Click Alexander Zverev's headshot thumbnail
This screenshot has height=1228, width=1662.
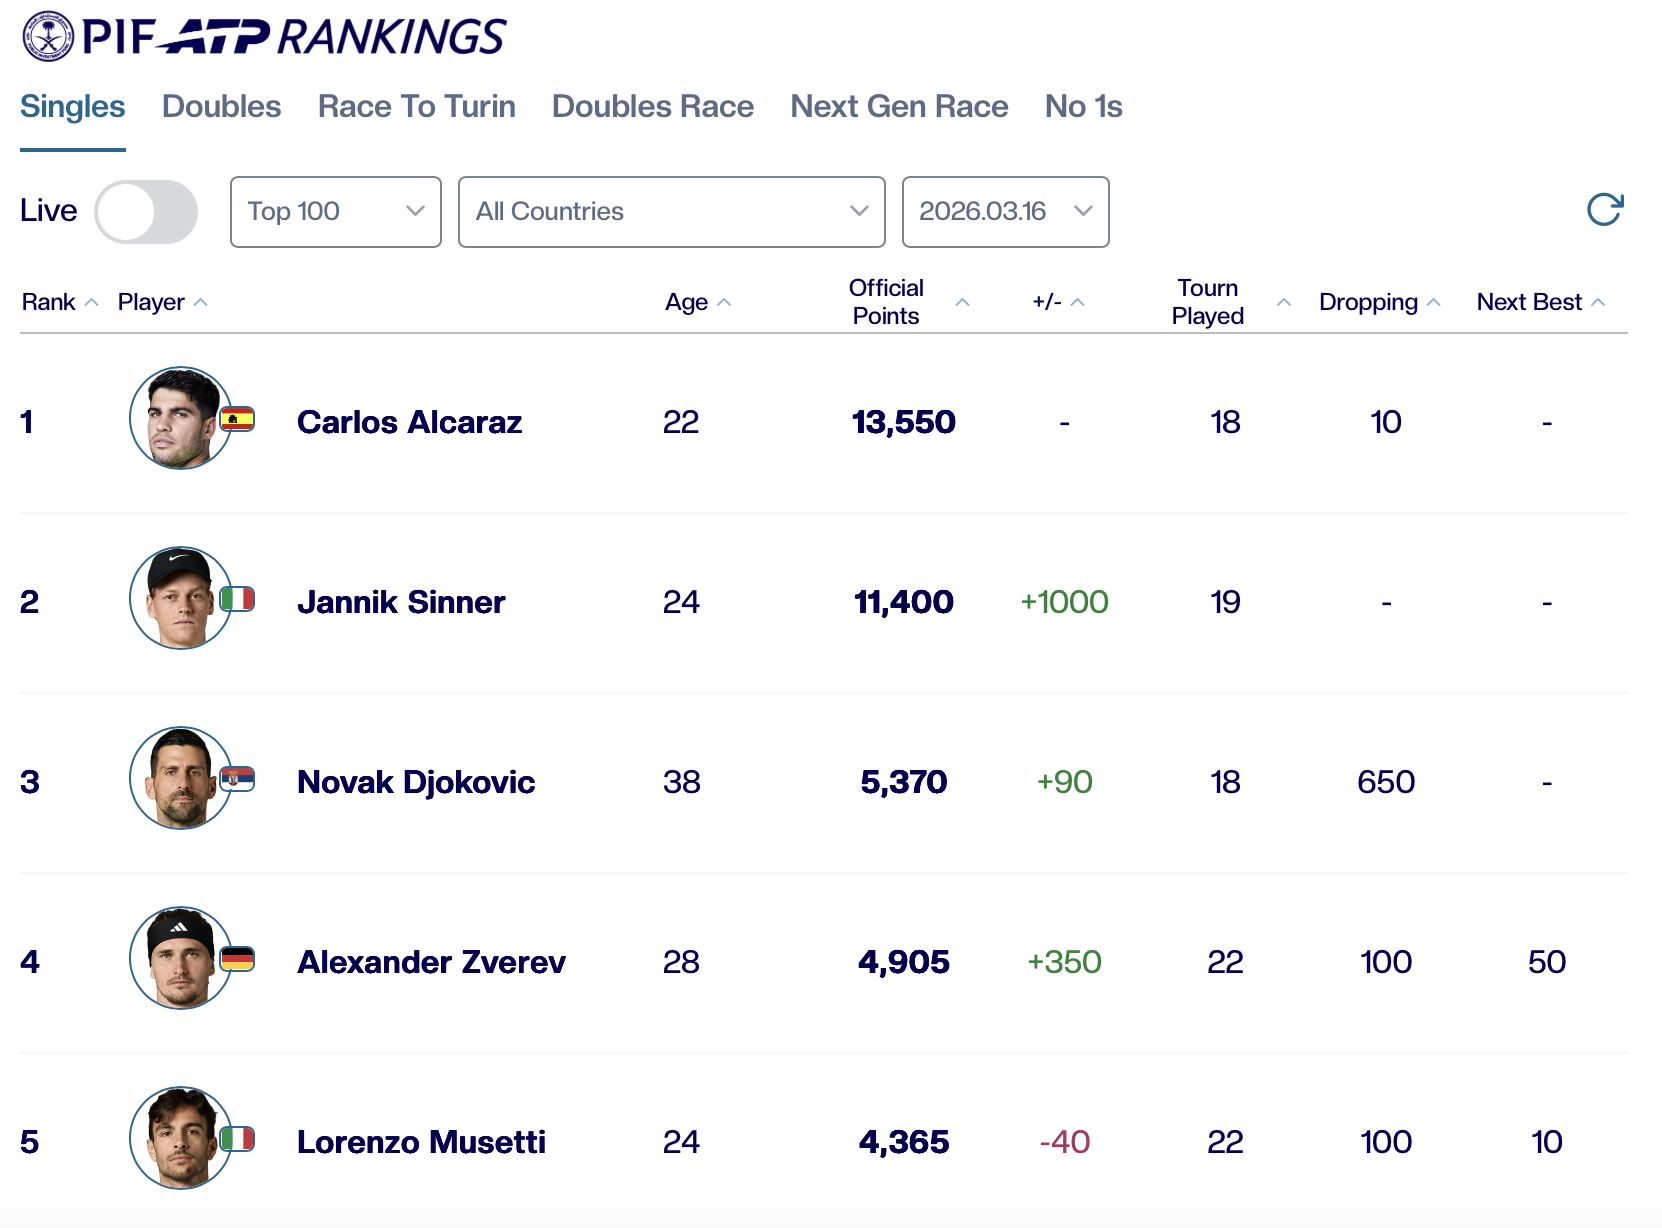pyautogui.click(x=181, y=958)
